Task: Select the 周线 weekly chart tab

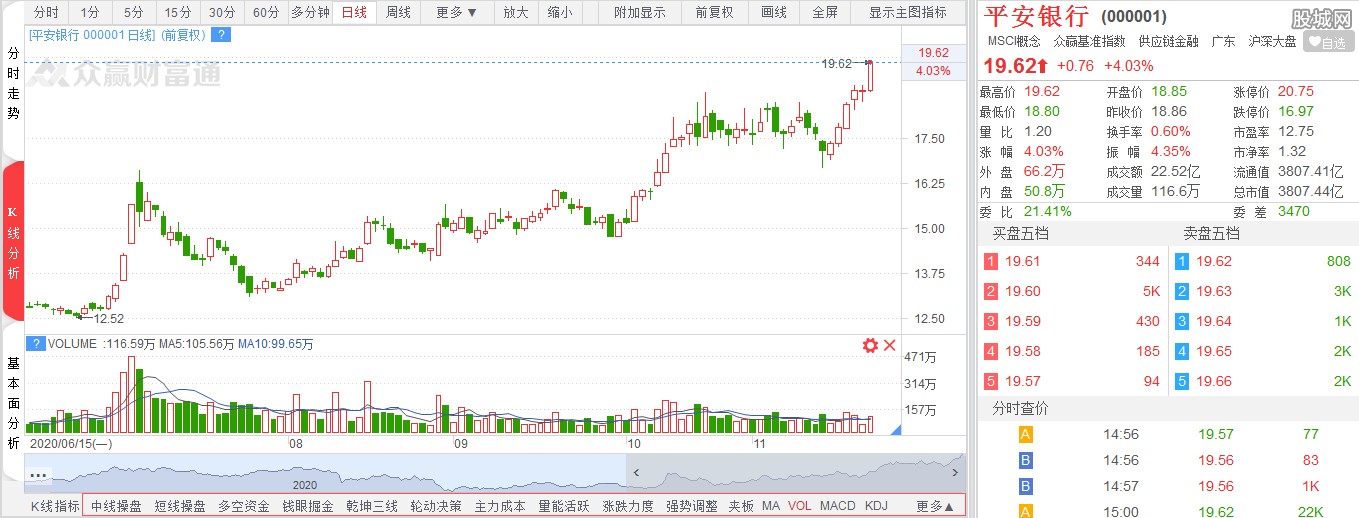Action: tap(398, 13)
